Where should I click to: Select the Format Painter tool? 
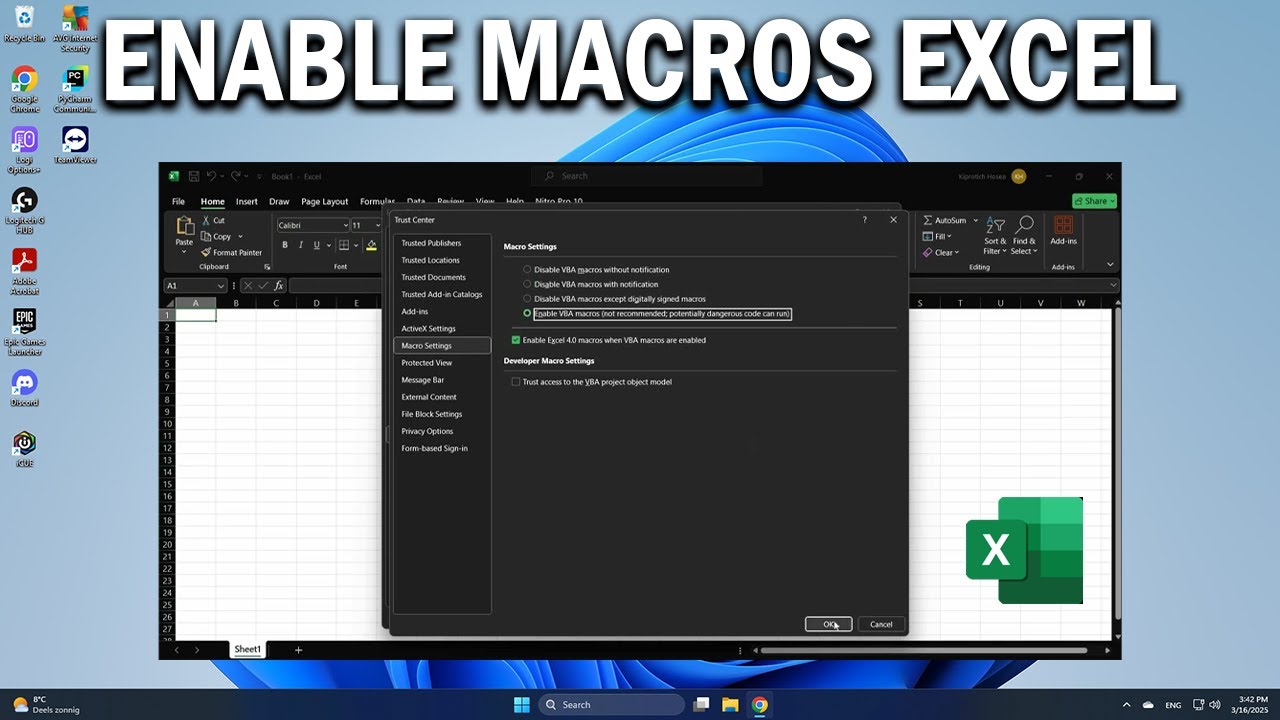point(231,252)
